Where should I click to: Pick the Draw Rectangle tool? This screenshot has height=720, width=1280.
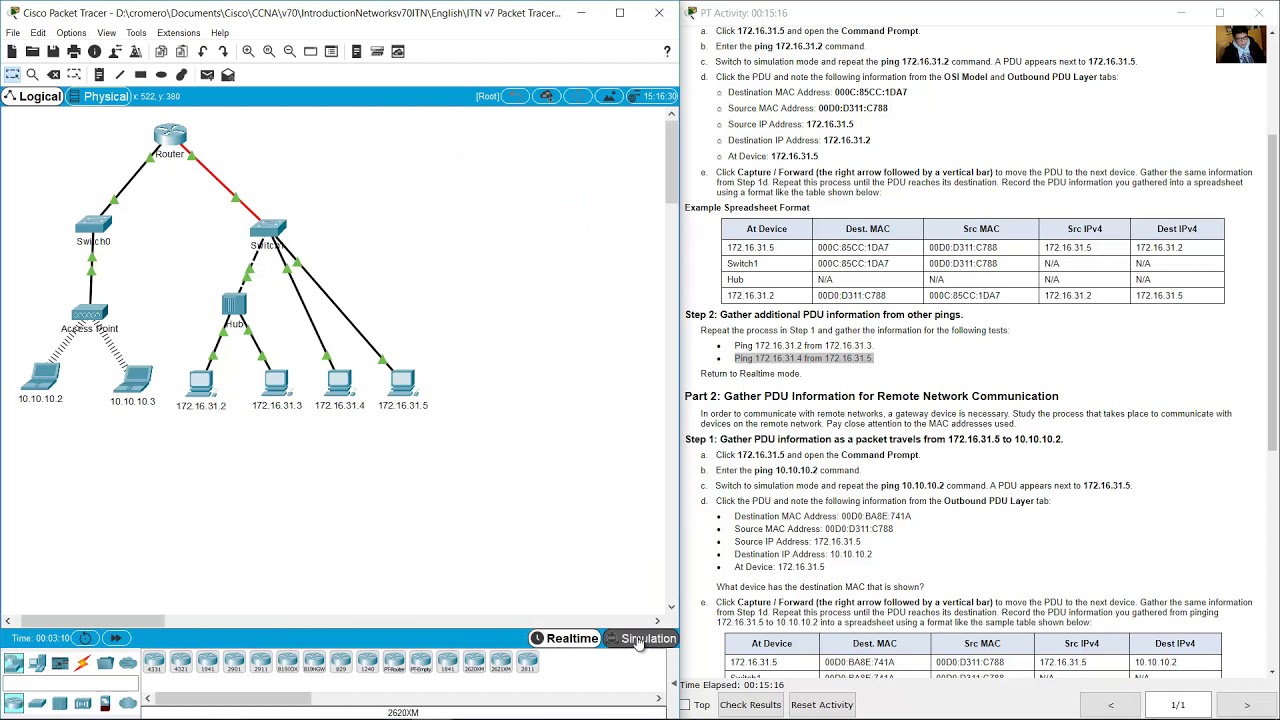(140, 74)
